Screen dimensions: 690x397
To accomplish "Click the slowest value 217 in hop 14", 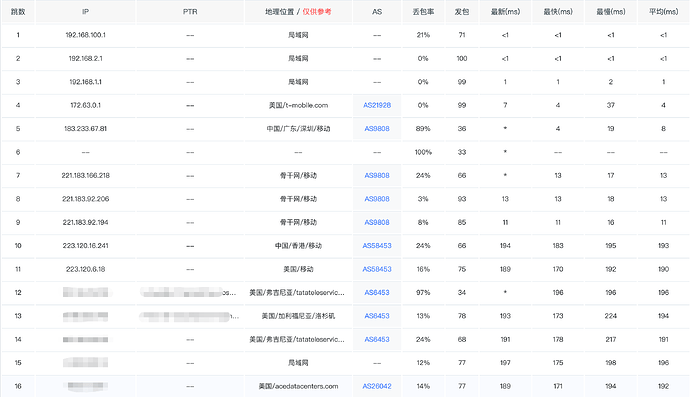I will click(611, 339).
